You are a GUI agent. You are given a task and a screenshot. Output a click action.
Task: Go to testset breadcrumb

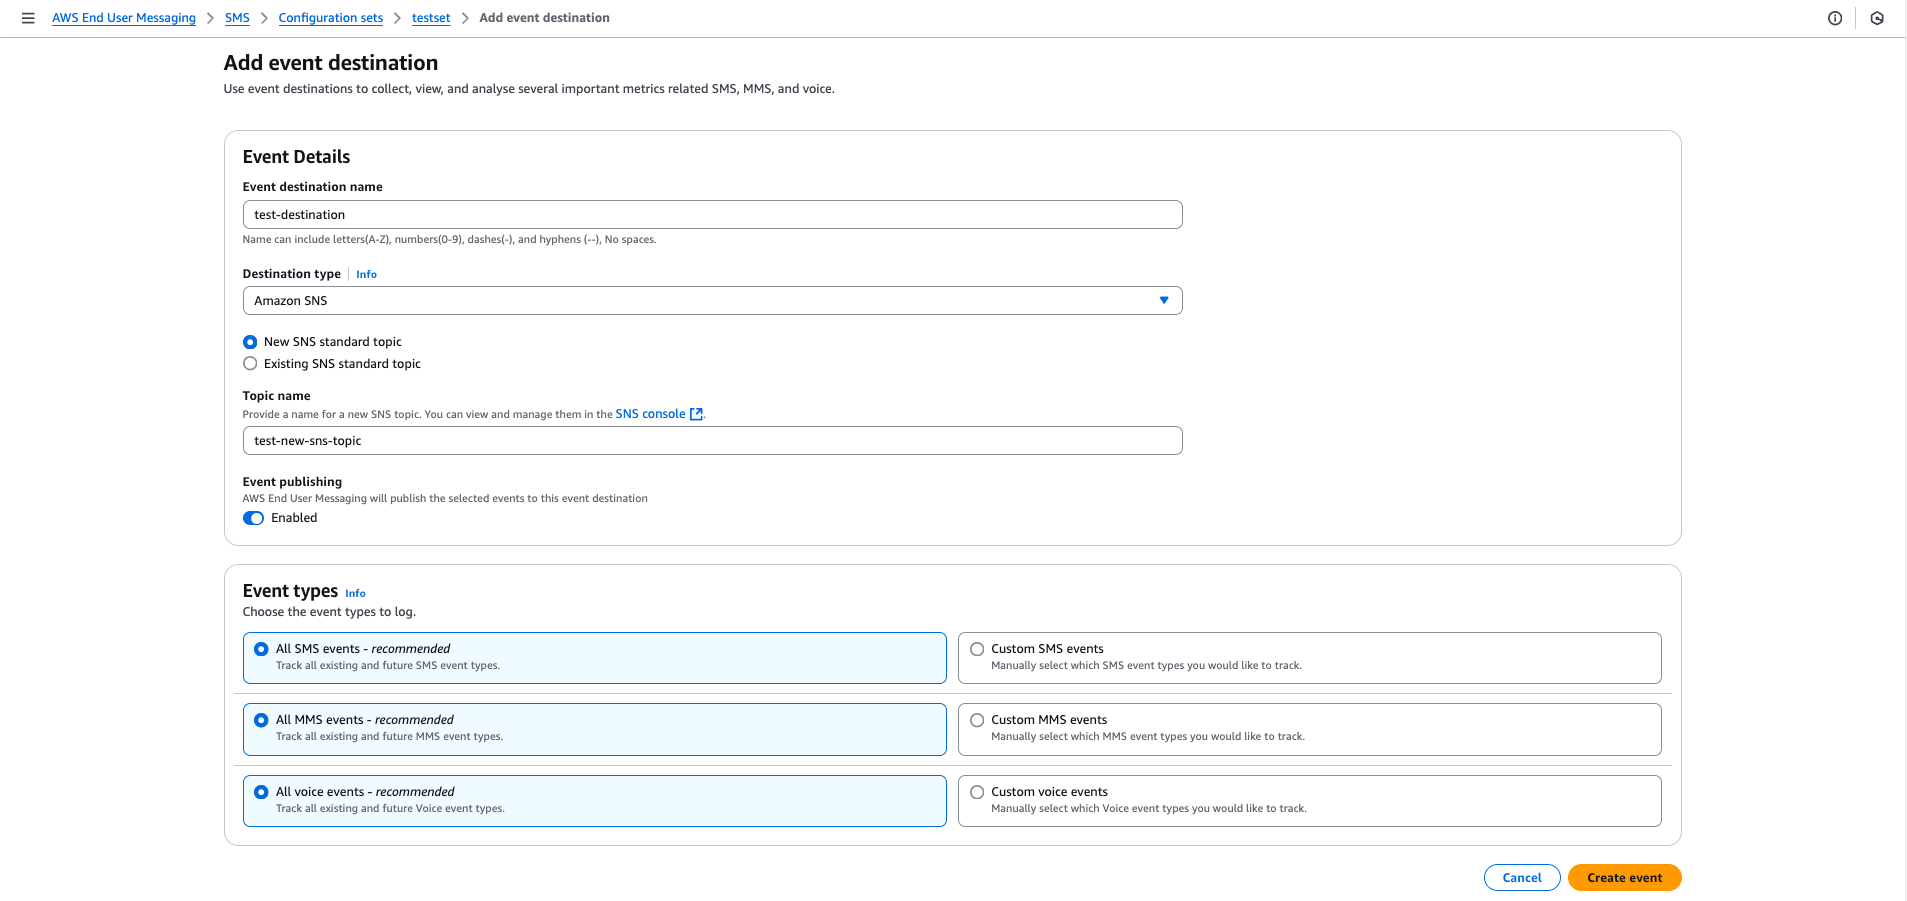point(431,18)
